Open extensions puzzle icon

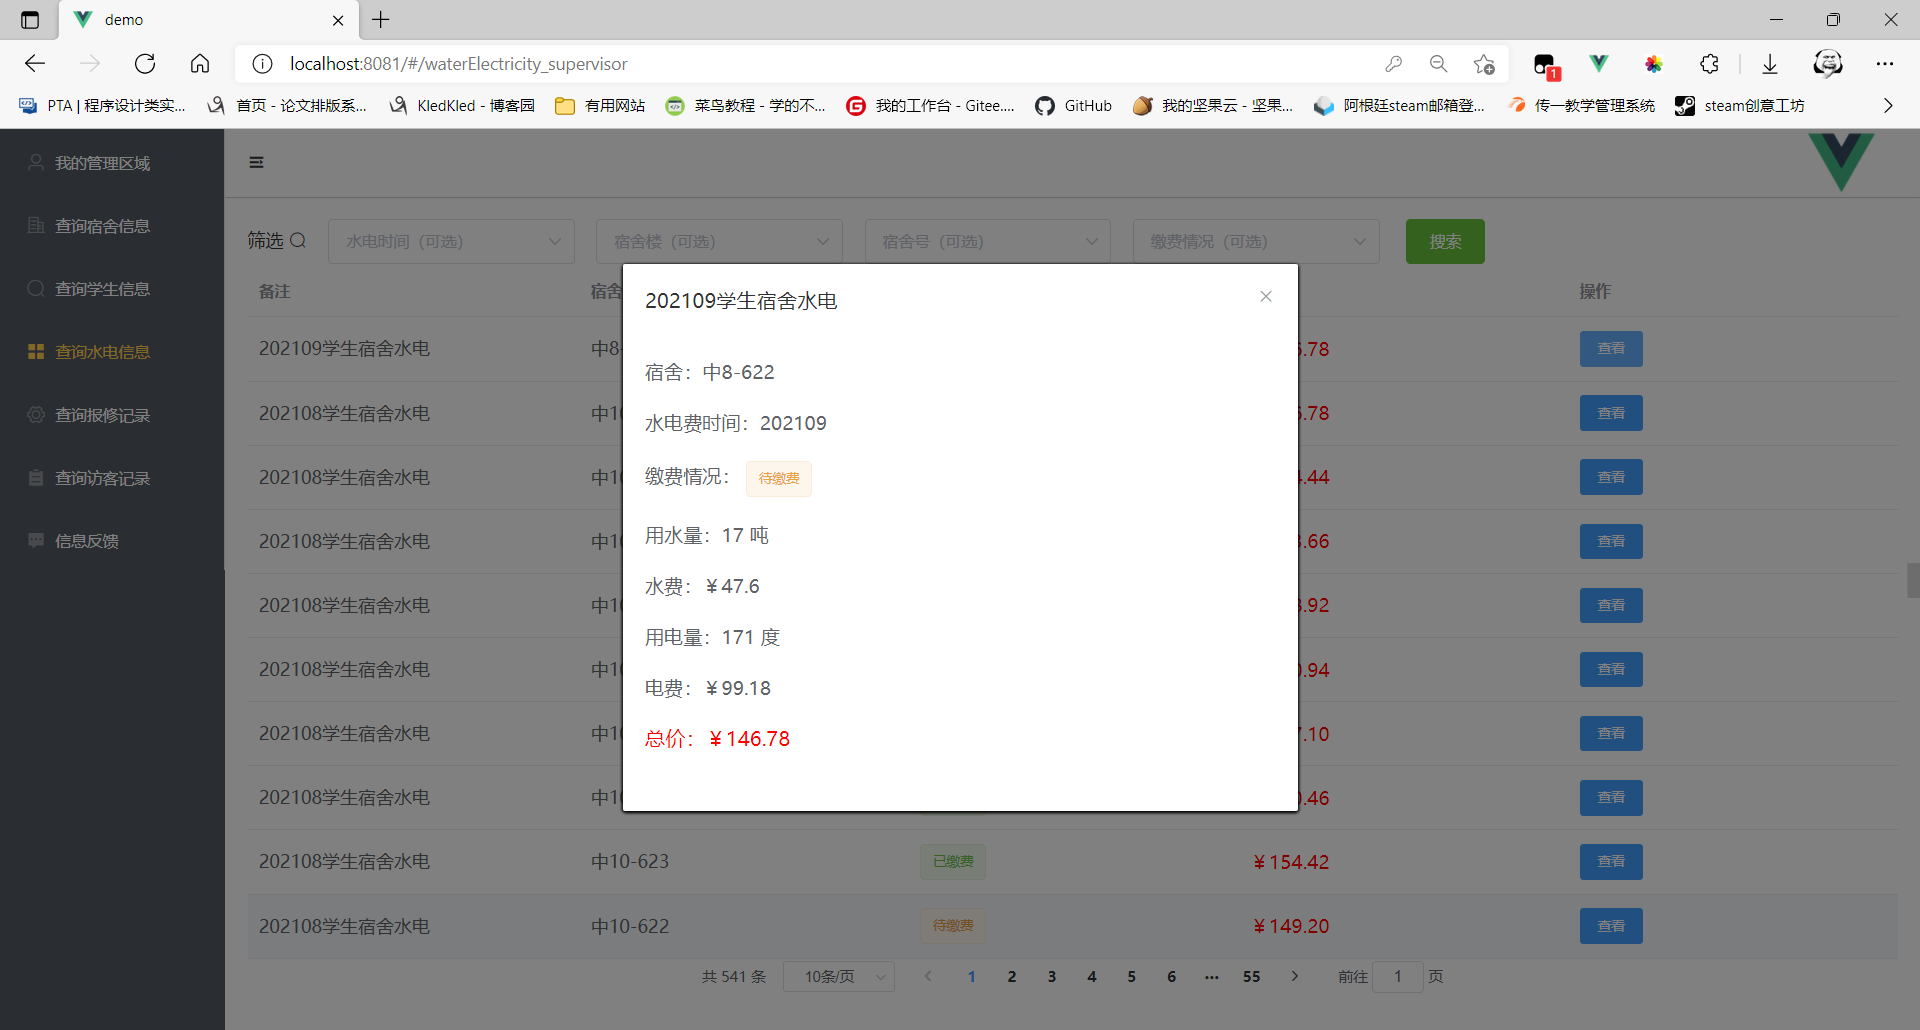point(1709,64)
